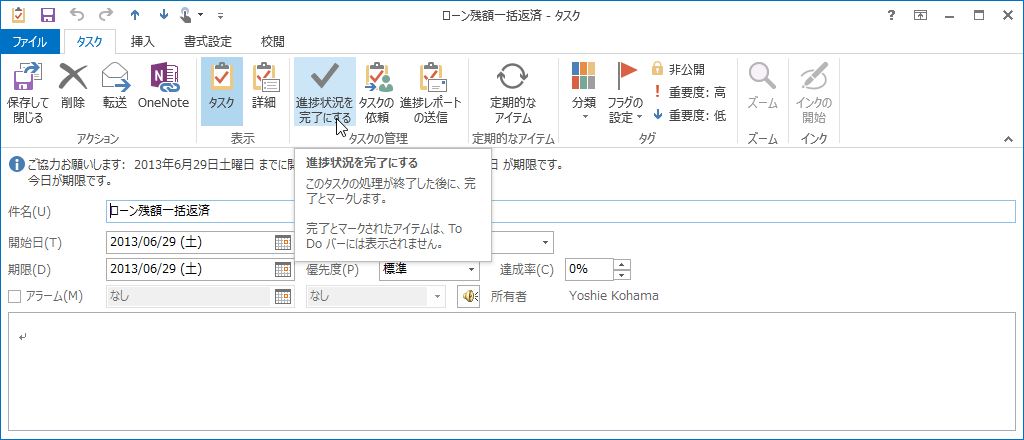Viewport: 1024px width, 440px height.
Task: Switch to the 校閲 tab
Action: (x=272, y=42)
